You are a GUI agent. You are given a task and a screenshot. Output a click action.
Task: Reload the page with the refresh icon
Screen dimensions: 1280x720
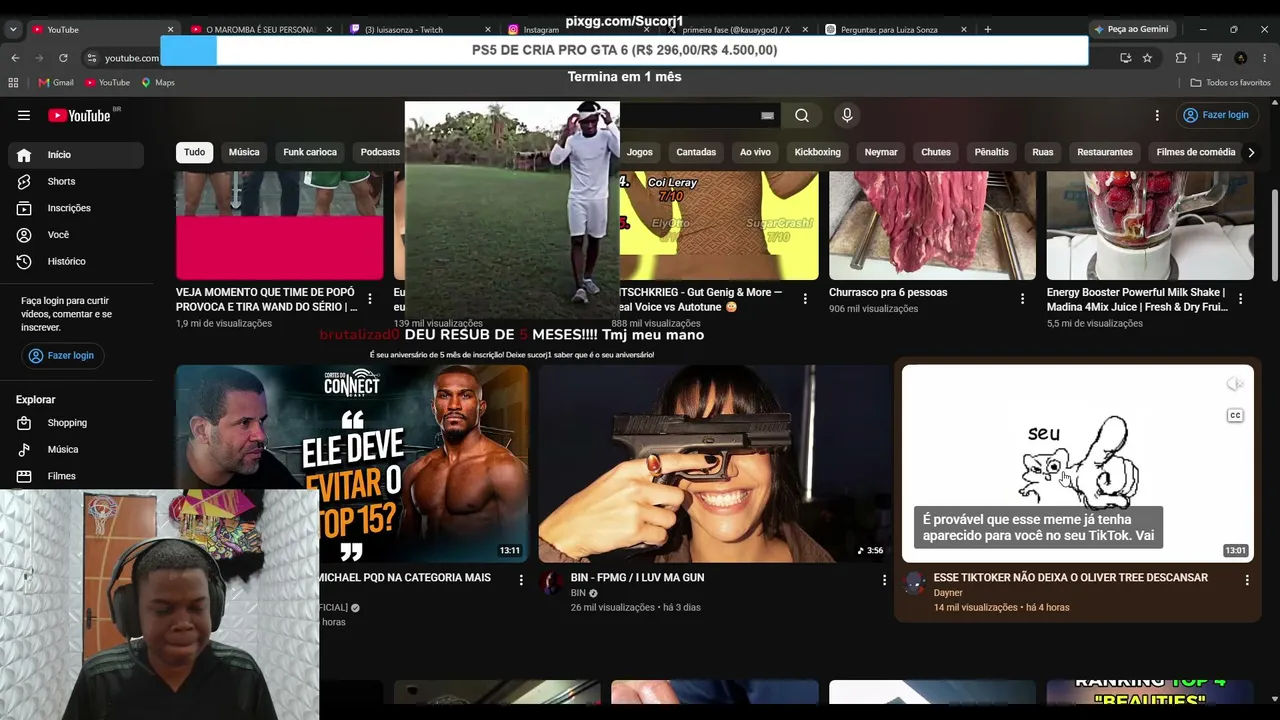(63, 58)
